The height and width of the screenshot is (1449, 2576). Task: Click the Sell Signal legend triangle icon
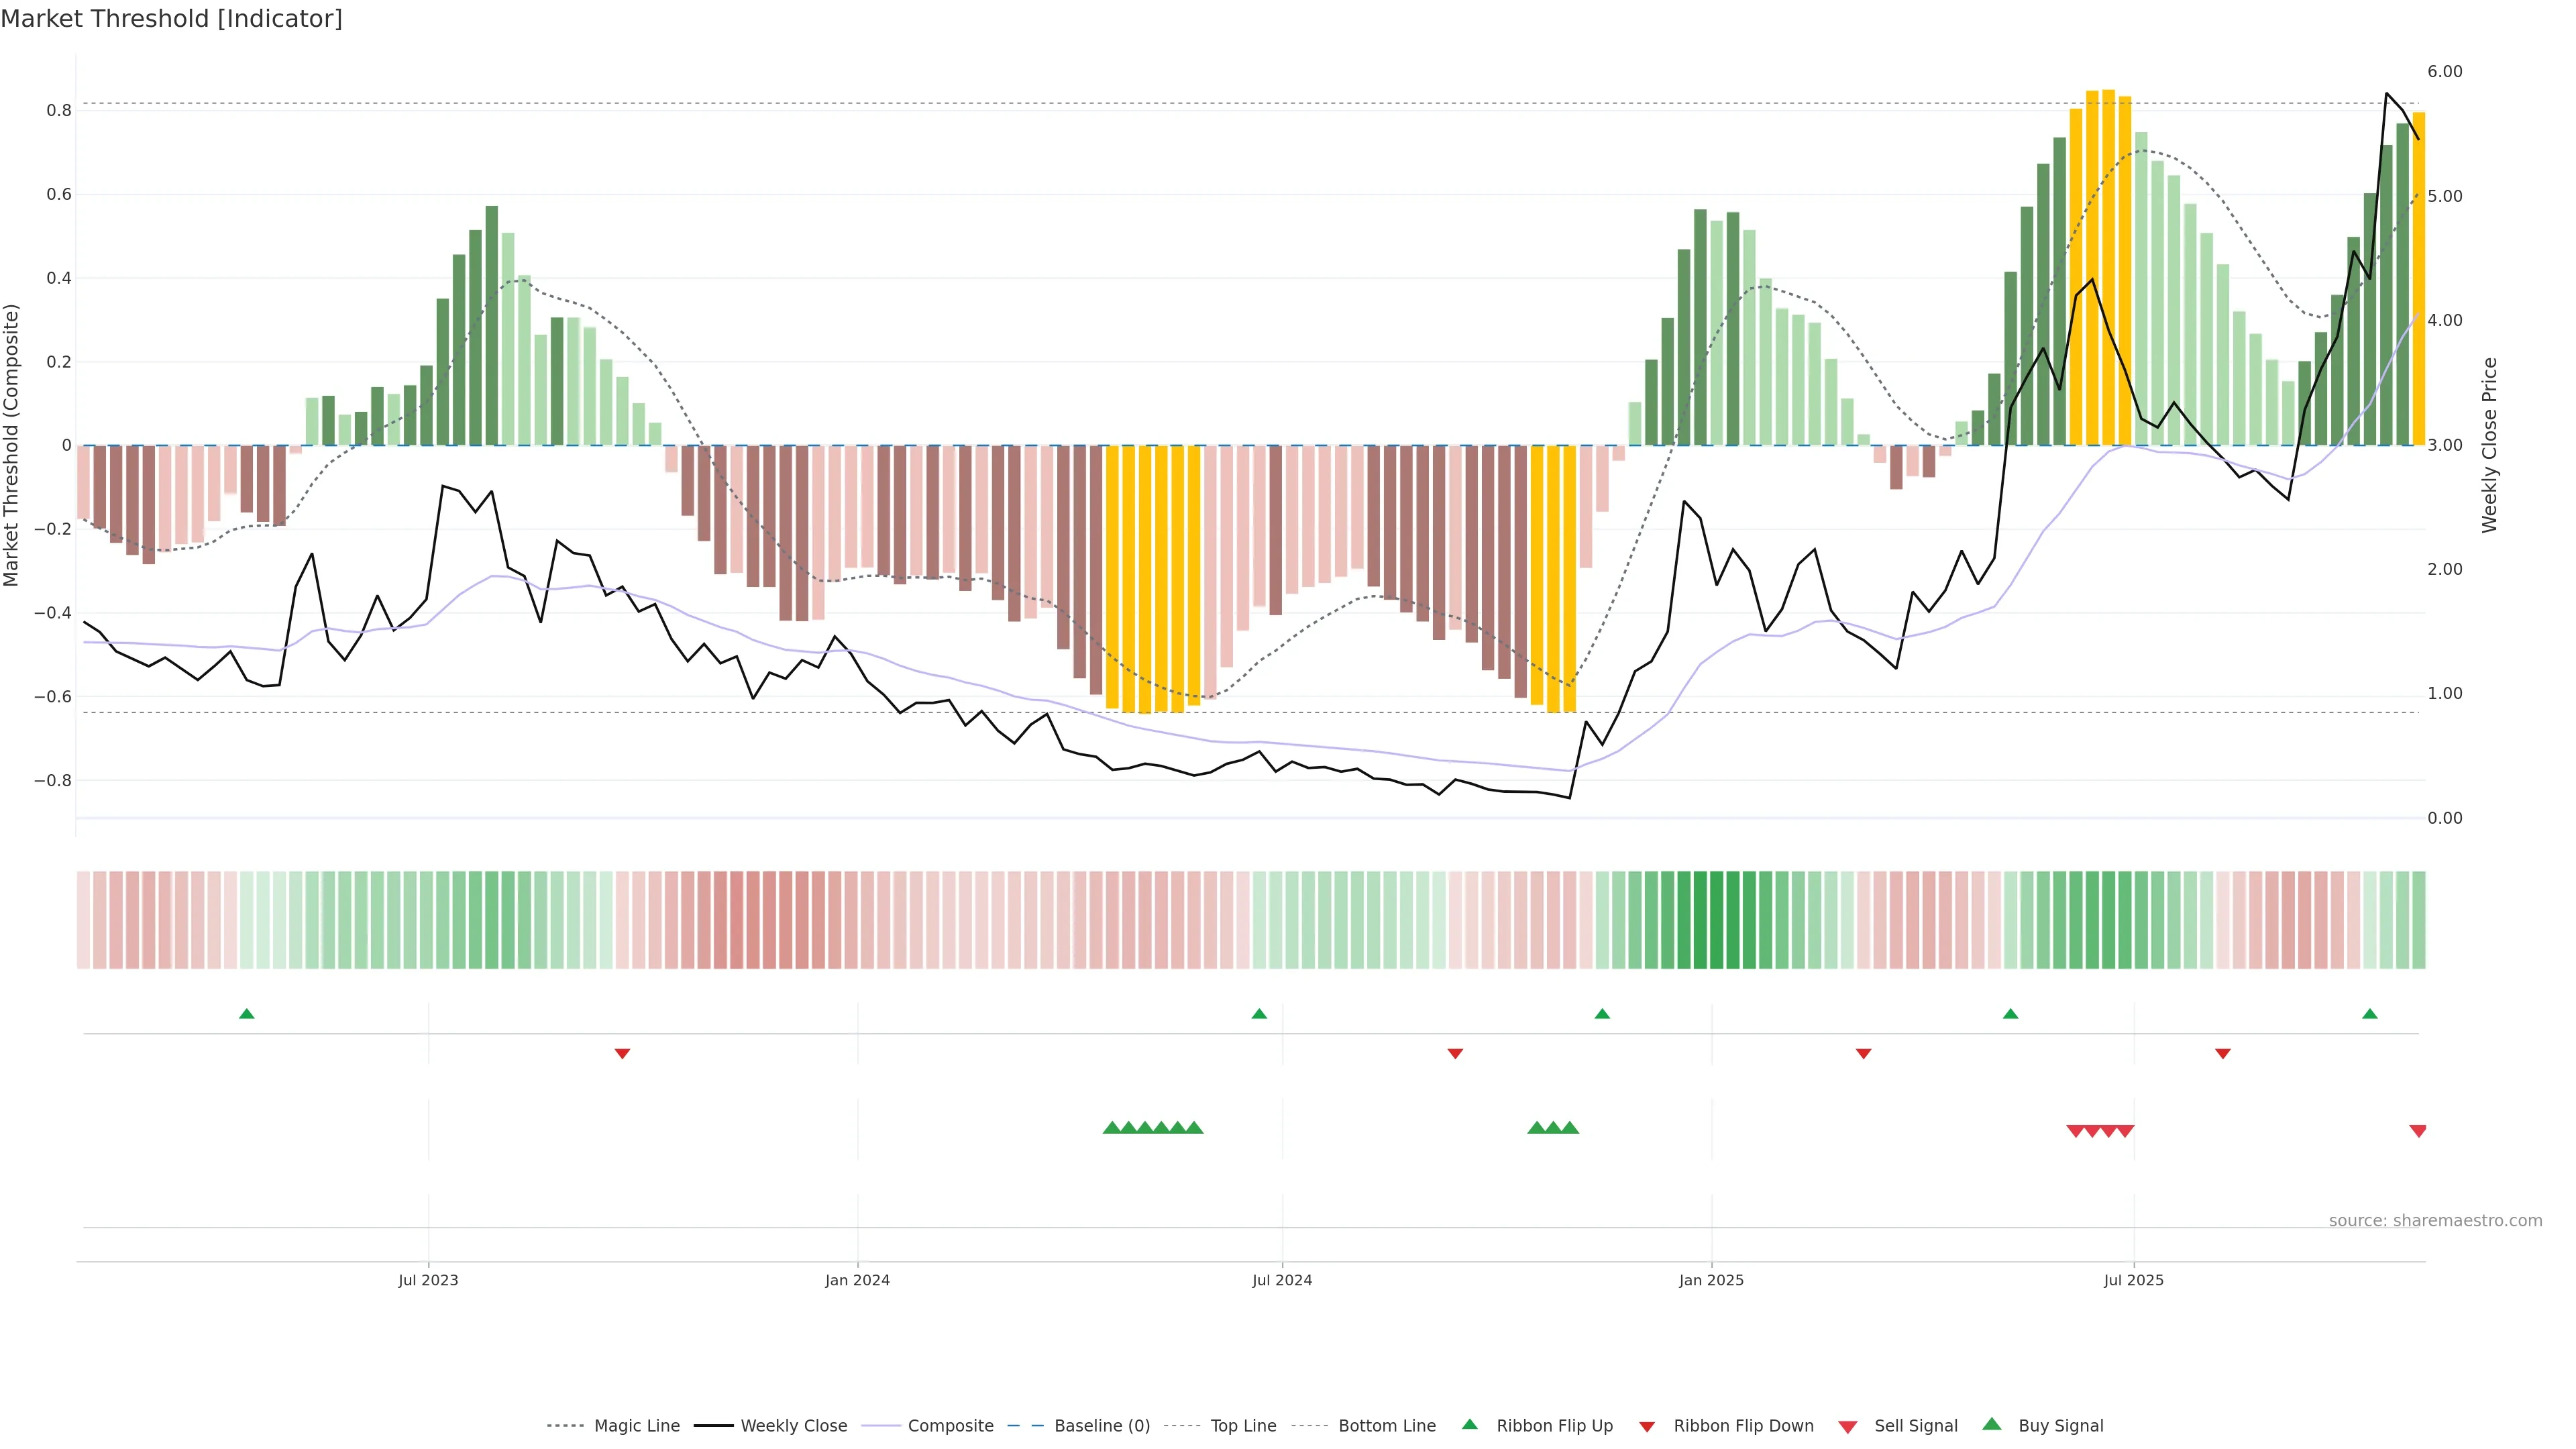[x=1848, y=1427]
